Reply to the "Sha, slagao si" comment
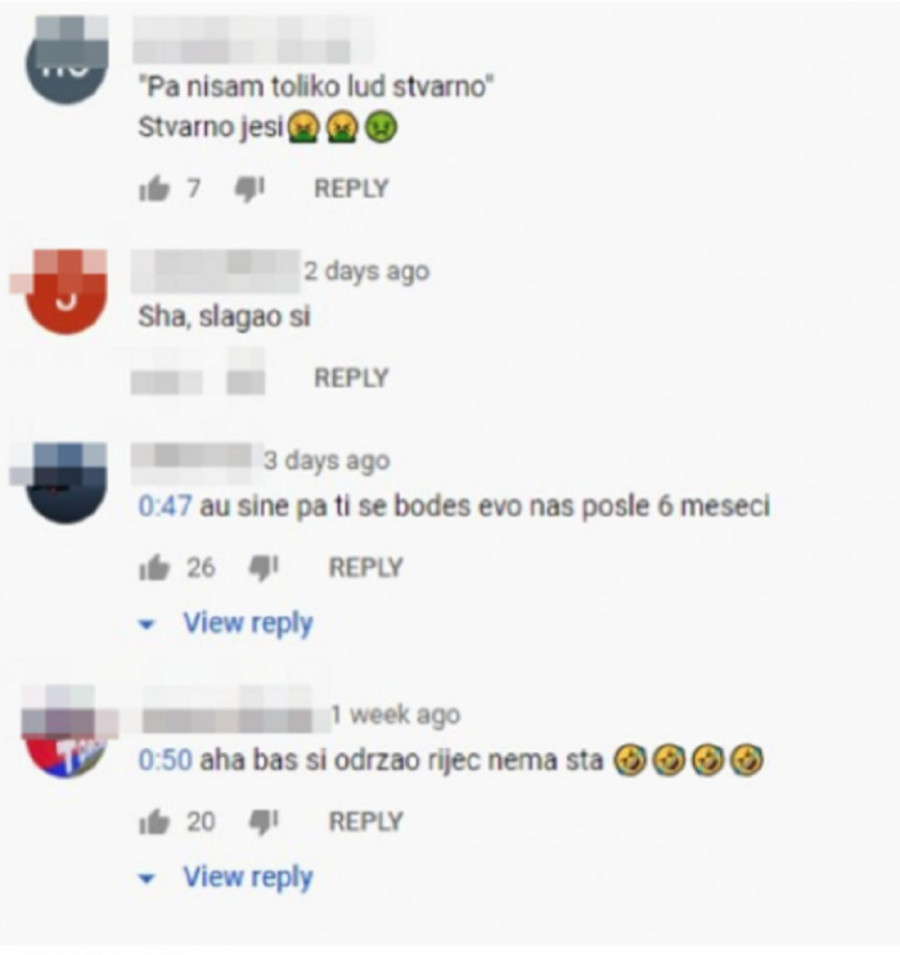Screen dimensions: 900x955 (351, 378)
